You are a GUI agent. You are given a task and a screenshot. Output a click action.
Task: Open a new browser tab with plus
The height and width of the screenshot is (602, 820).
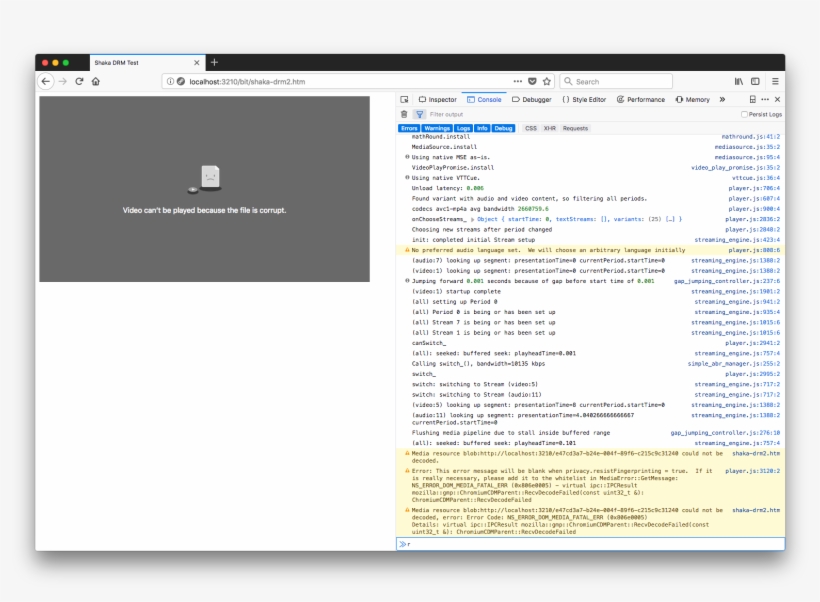214,62
